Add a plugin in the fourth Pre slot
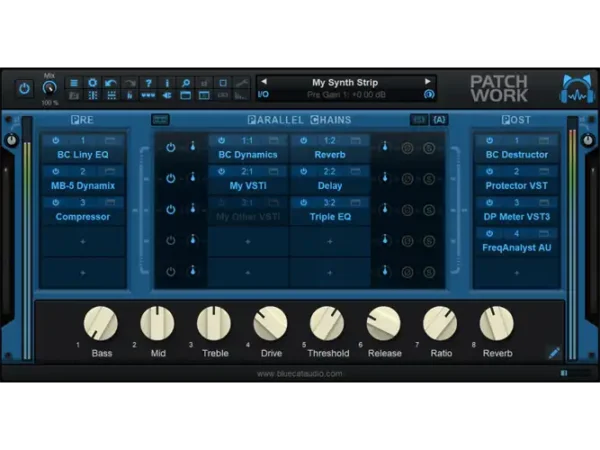600x450 pixels. click(x=83, y=241)
